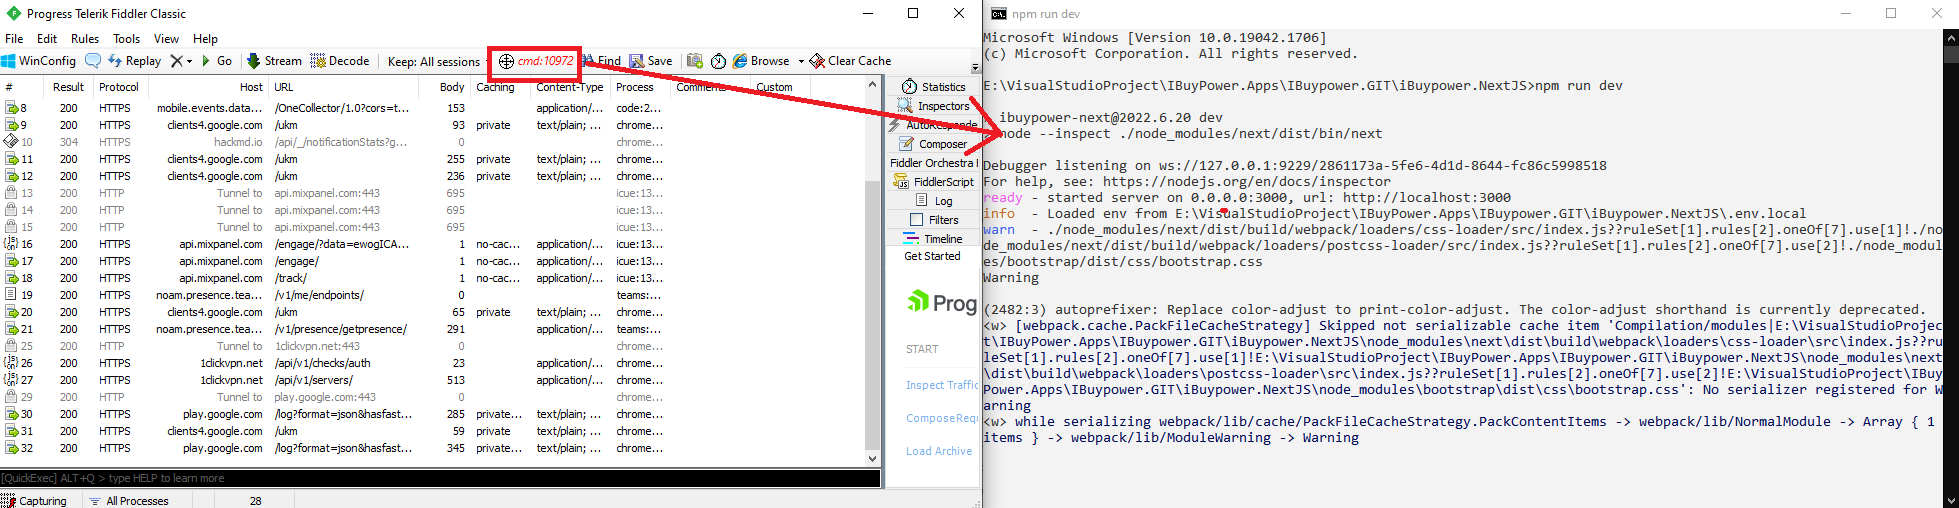Viewport: 1959px width, 508px height.
Task: Toggle Stream mode in toolbar
Action: coord(274,61)
